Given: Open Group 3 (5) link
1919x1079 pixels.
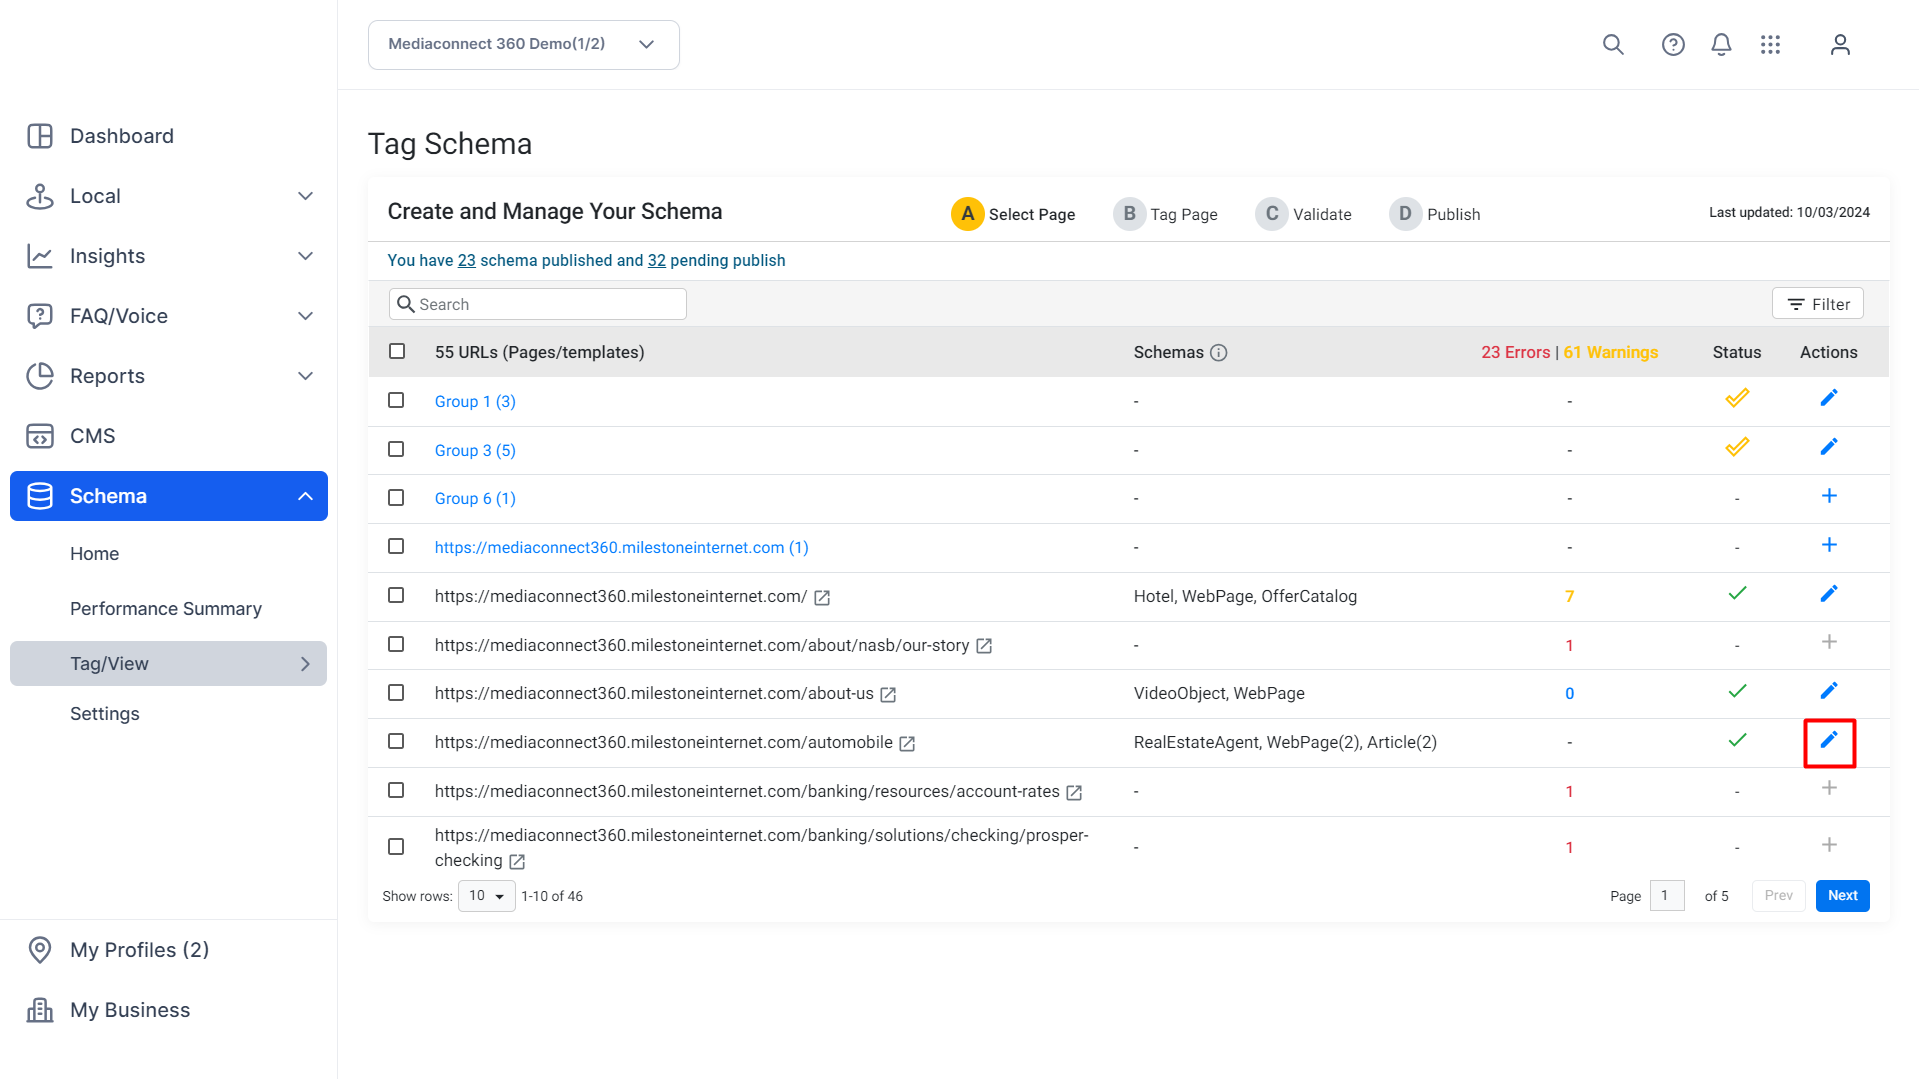Looking at the screenshot, I should pos(475,450).
